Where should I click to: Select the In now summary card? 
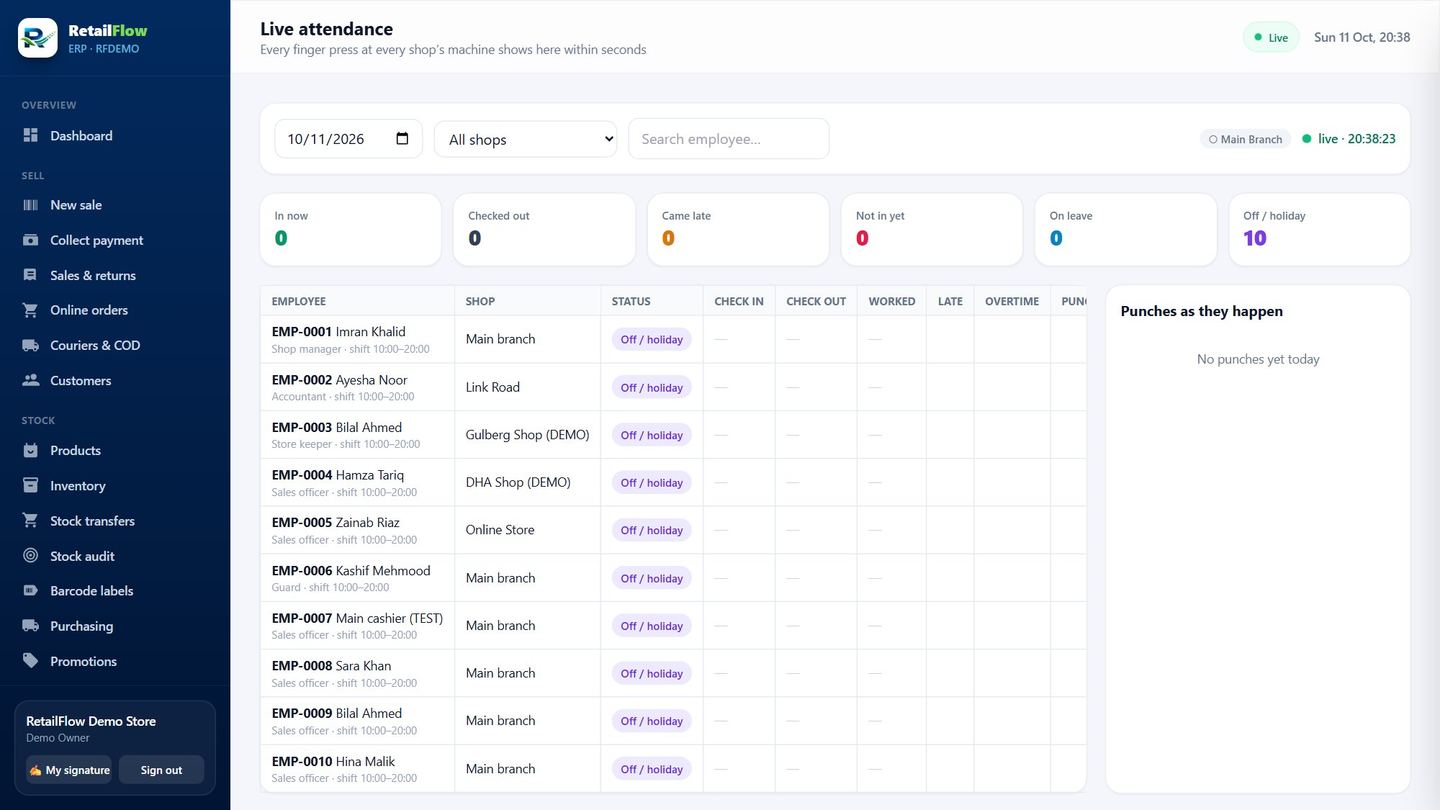[350, 230]
